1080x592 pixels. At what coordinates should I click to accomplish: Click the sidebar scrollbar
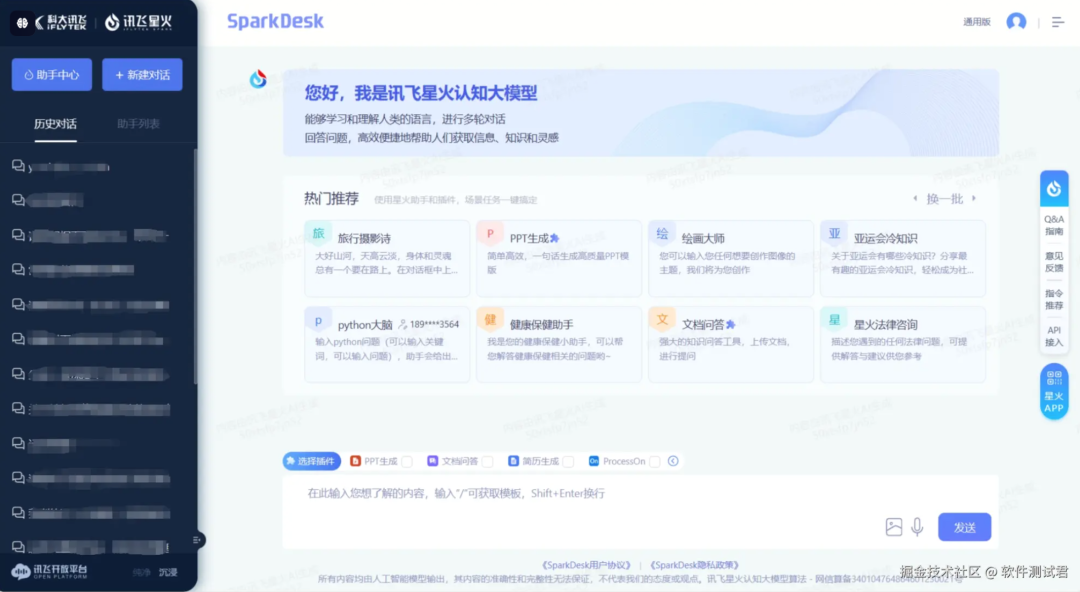(x=195, y=265)
